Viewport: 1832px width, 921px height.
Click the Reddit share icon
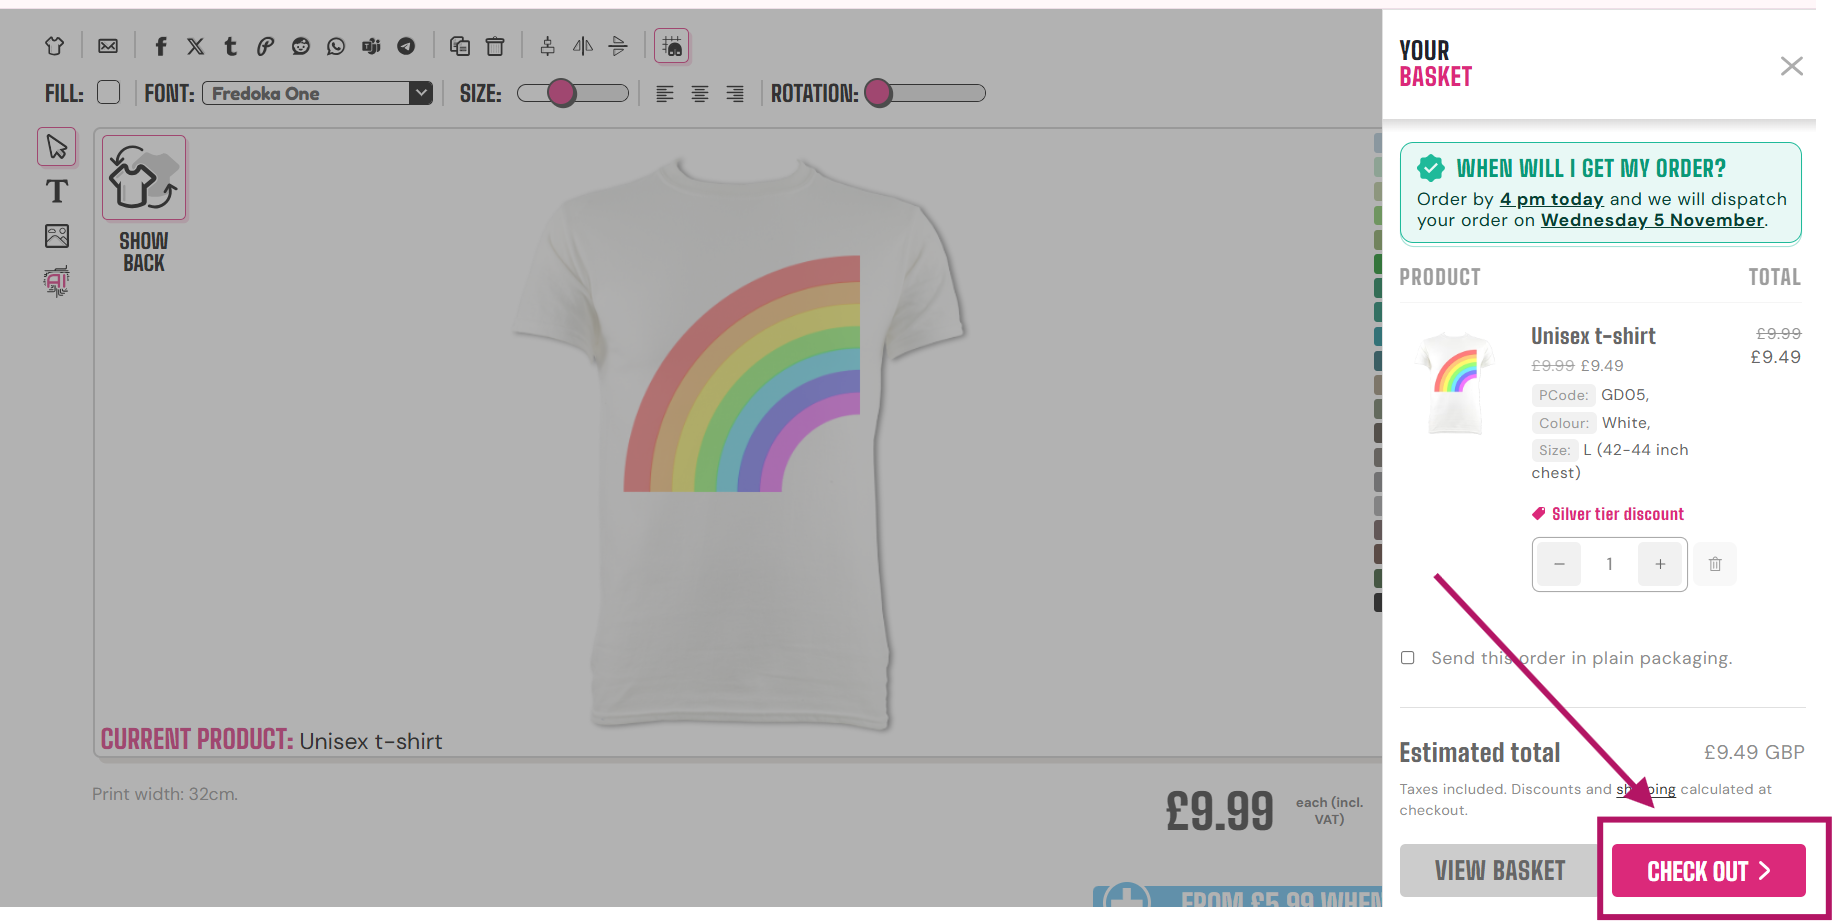(301, 46)
